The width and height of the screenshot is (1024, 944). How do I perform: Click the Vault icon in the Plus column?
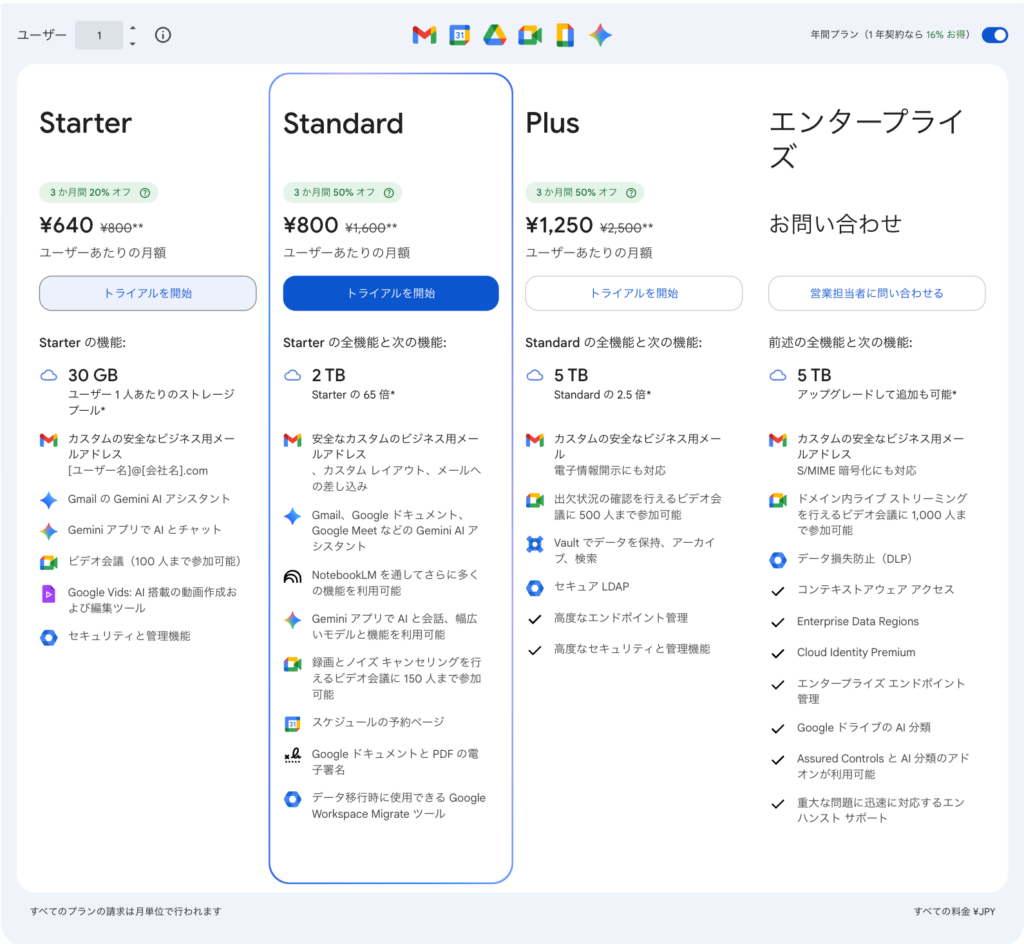click(535, 544)
